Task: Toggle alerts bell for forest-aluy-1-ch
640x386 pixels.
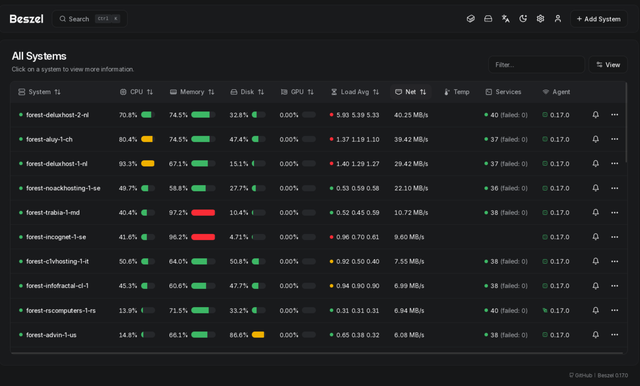Action: click(x=596, y=139)
